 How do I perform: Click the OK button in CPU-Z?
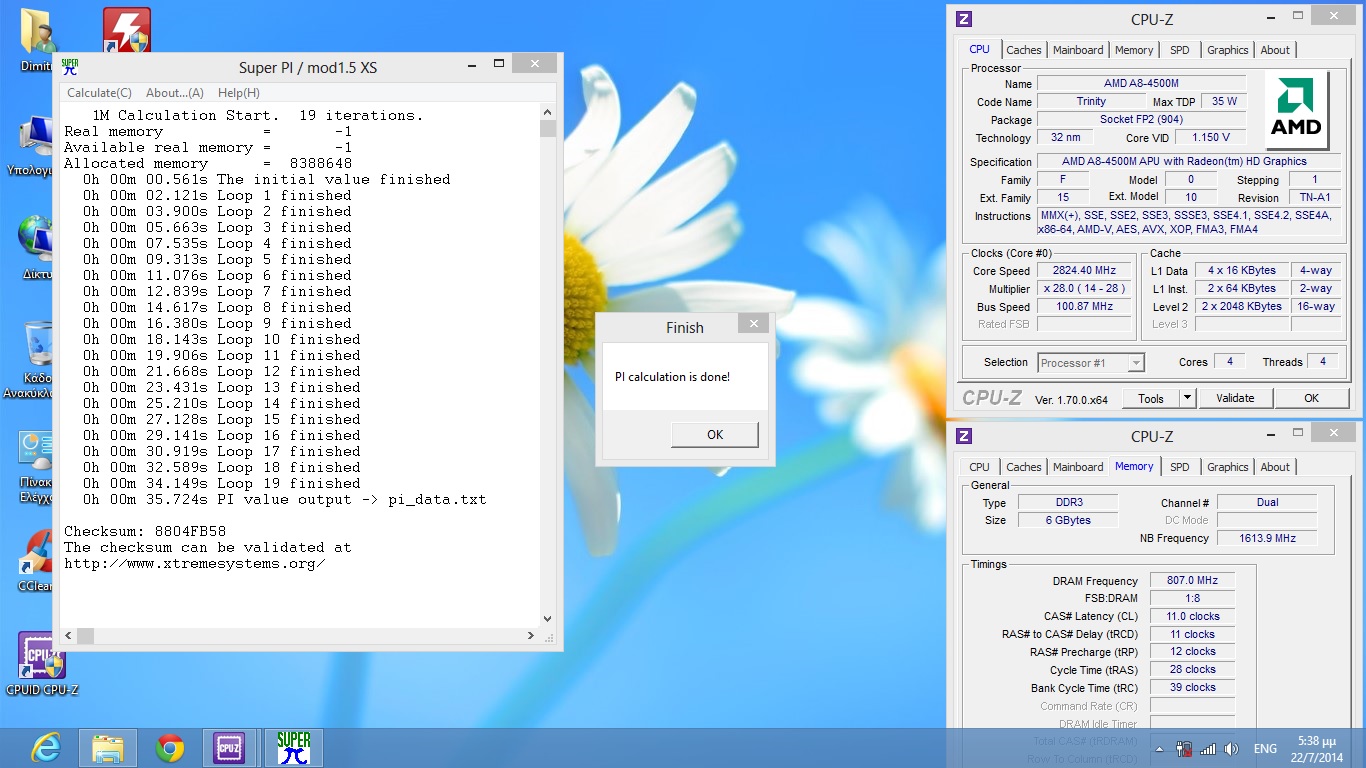1311,398
